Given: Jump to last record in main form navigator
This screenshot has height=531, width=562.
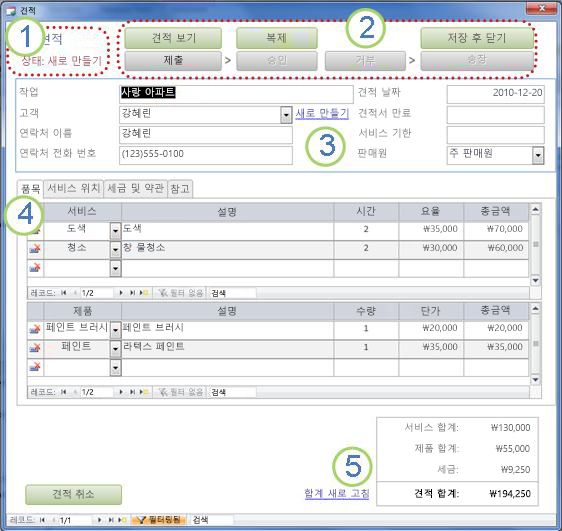Looking at the screenshot, I should coord(111,520).
